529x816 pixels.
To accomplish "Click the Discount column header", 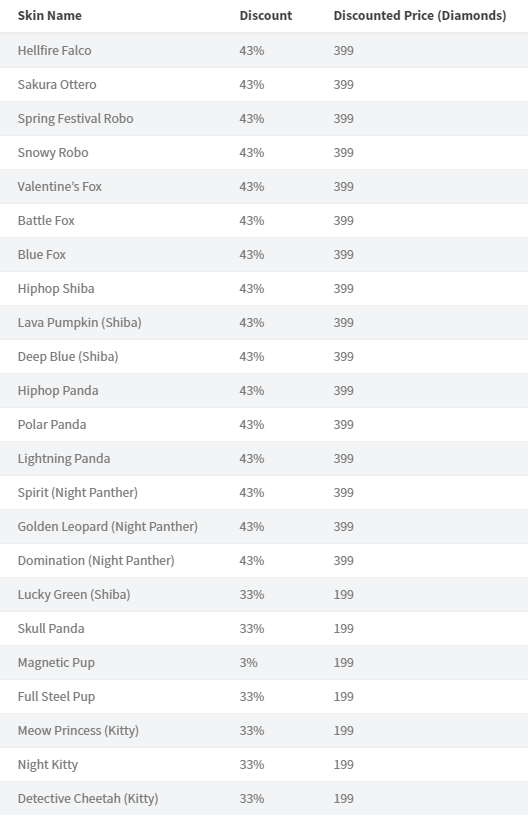I will click(265, 16).
